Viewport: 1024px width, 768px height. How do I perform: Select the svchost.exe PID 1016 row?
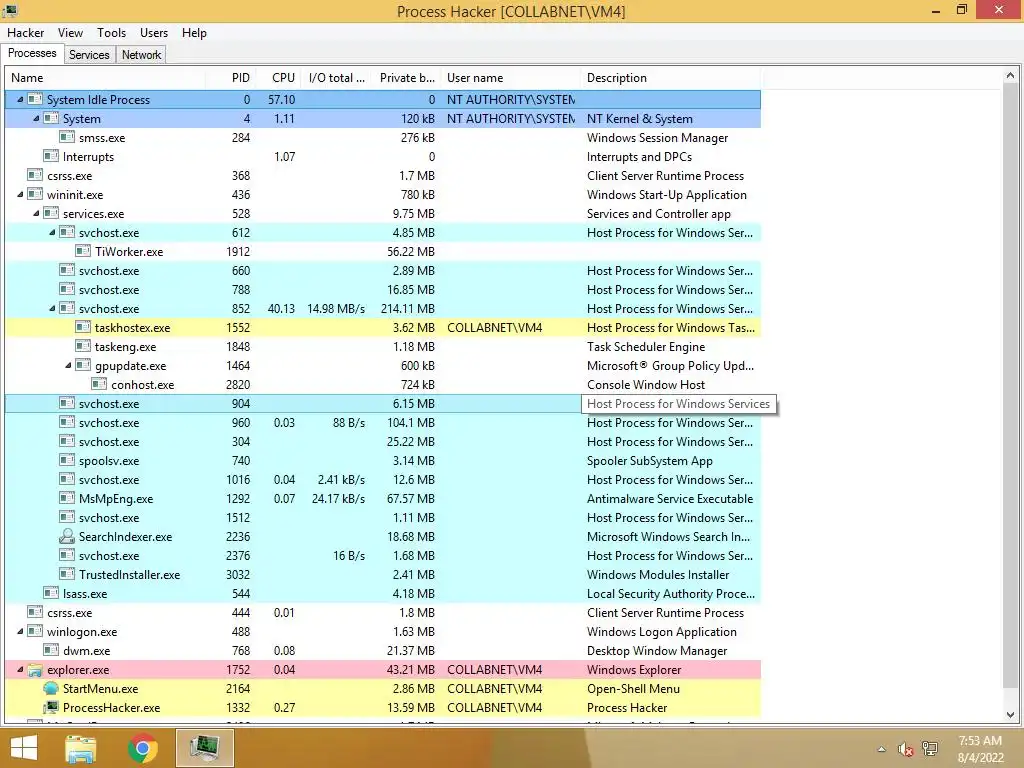(383, 479)
